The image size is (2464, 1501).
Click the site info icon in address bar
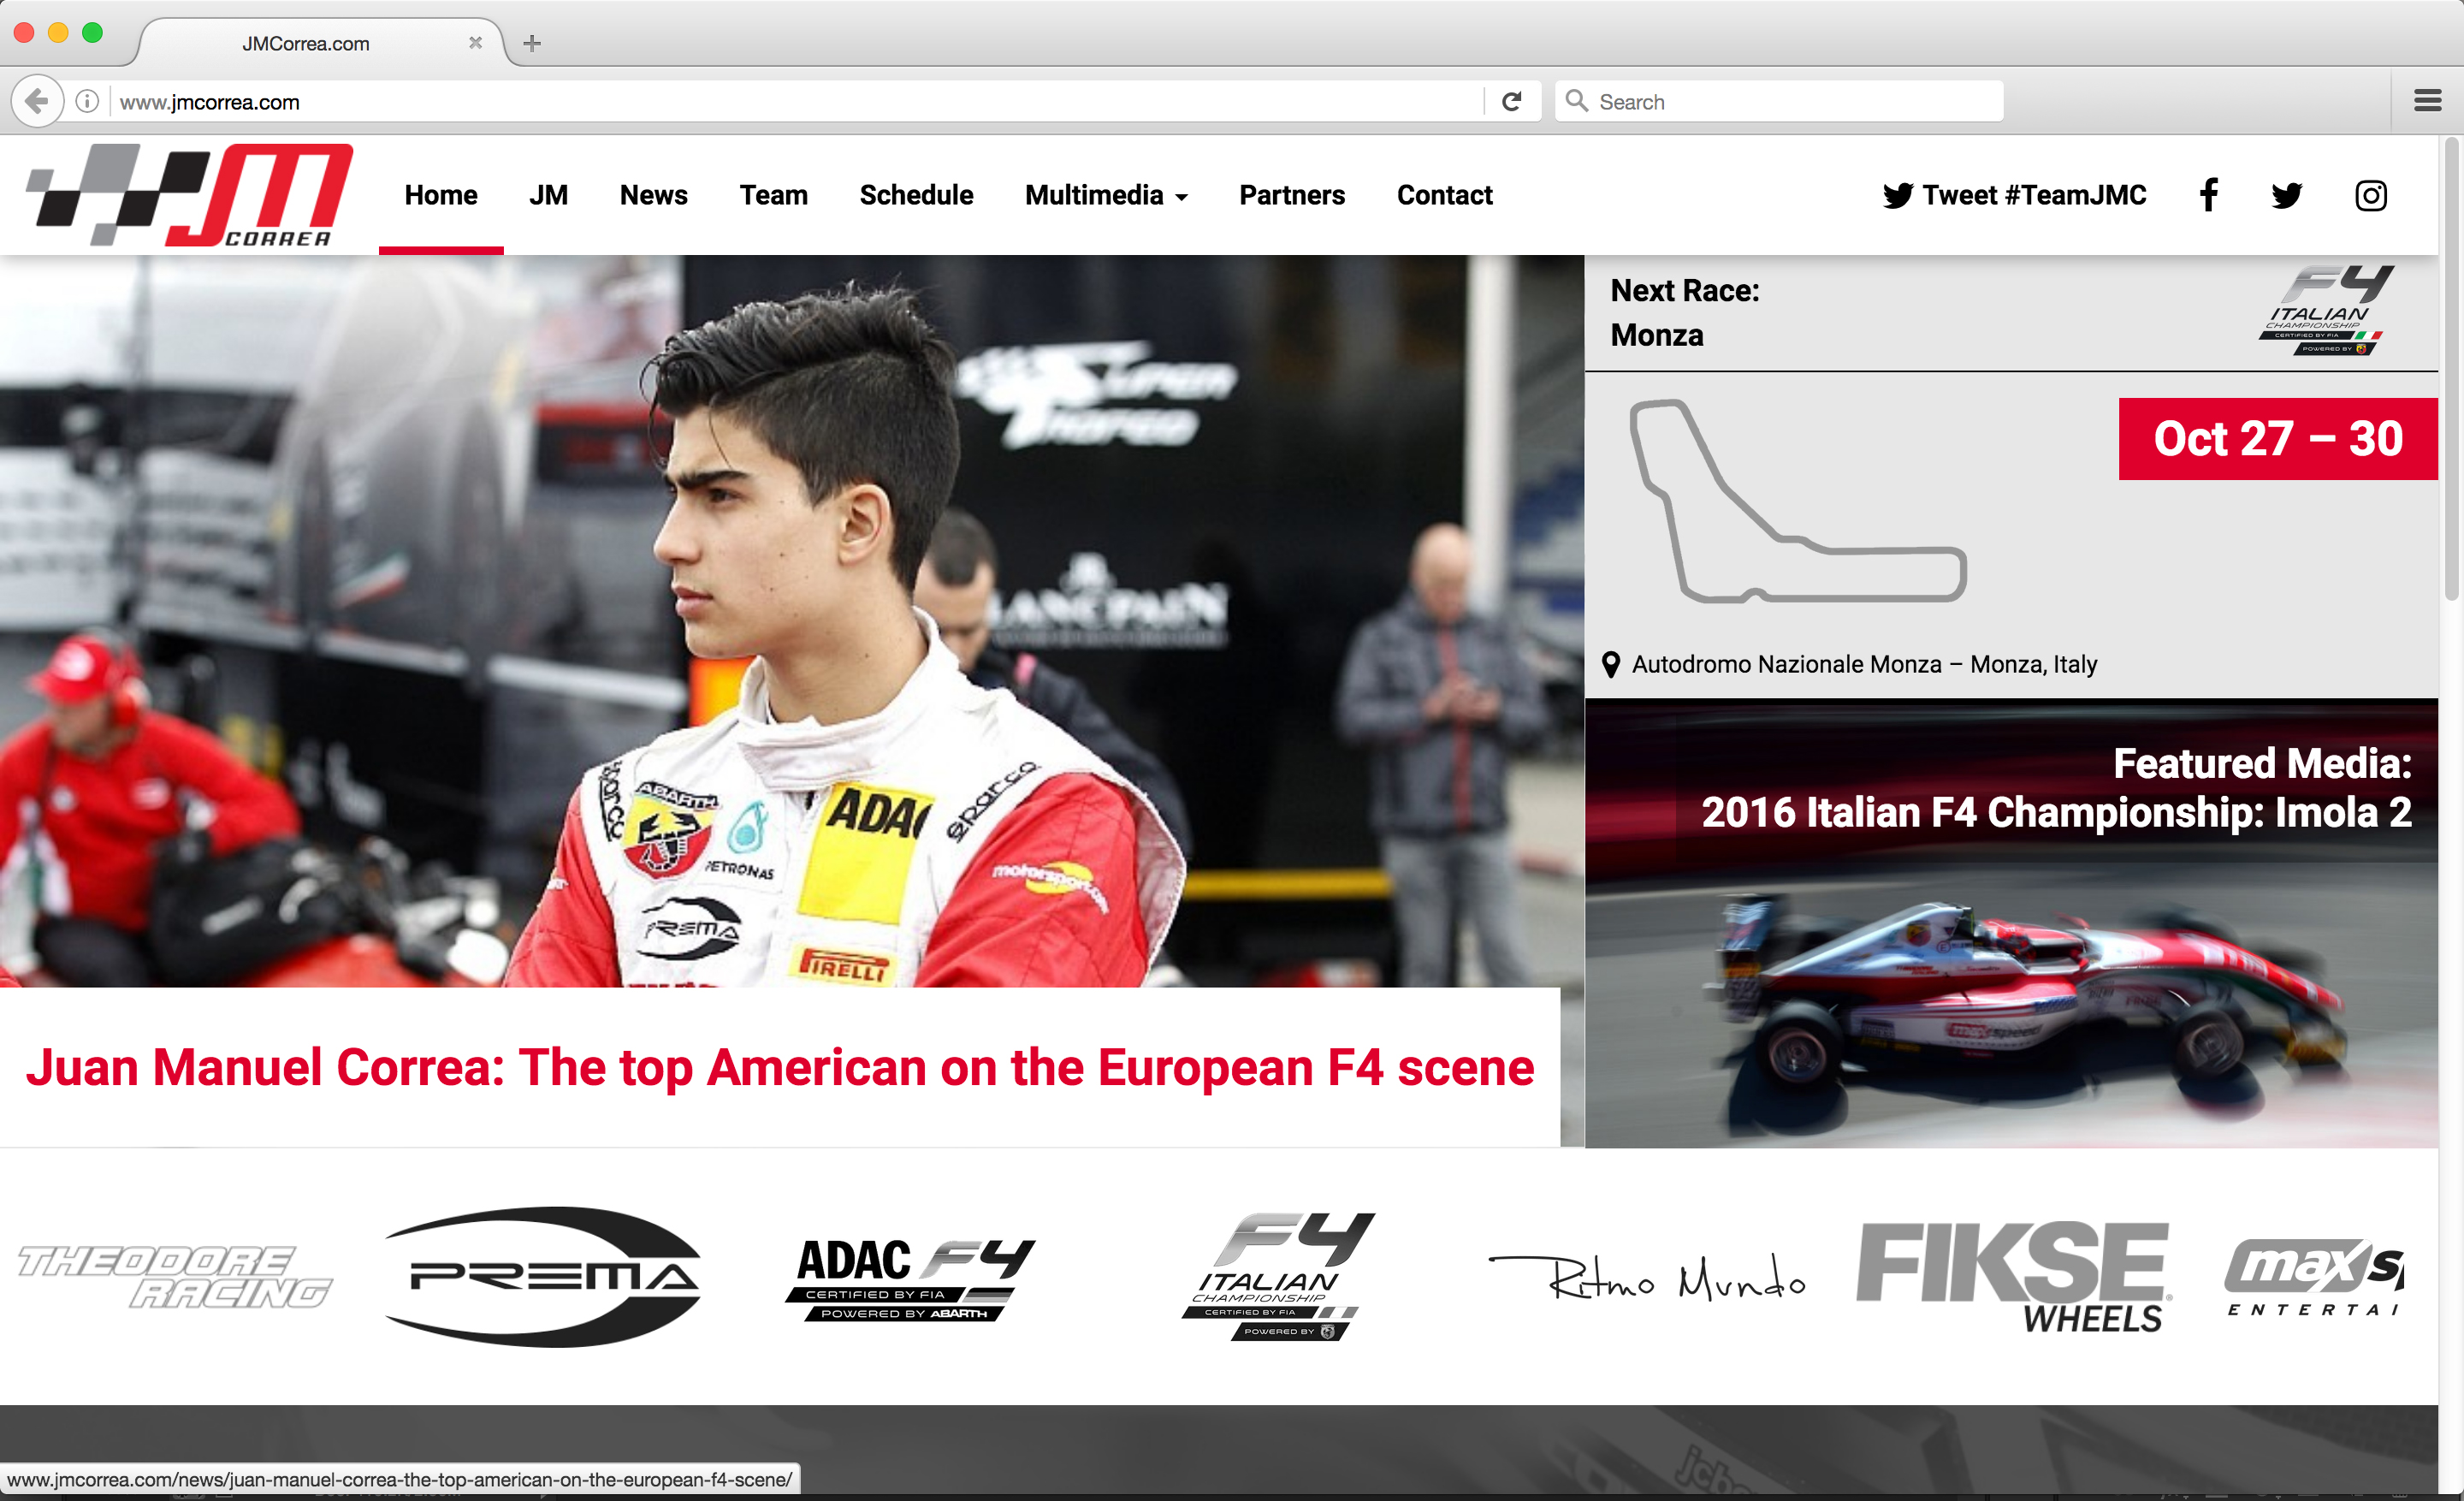click(x=88, y=101)
